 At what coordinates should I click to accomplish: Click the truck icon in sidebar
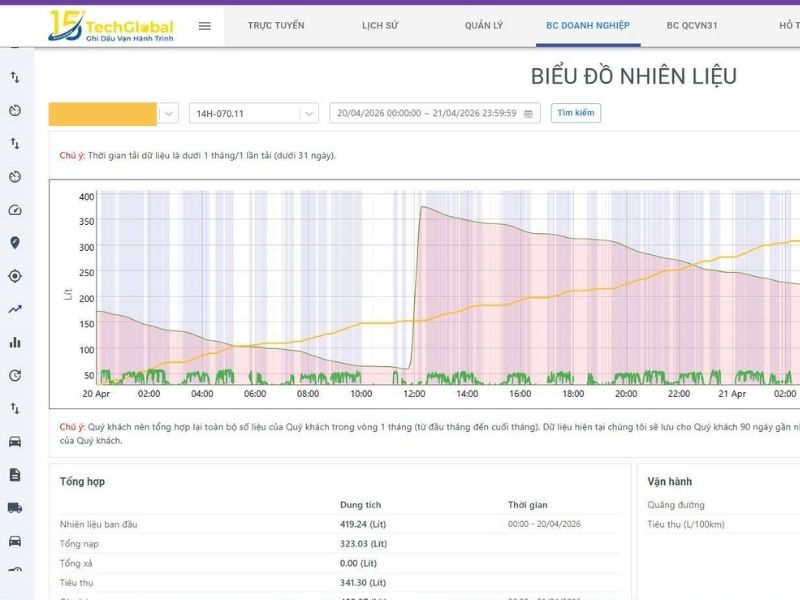15,507
